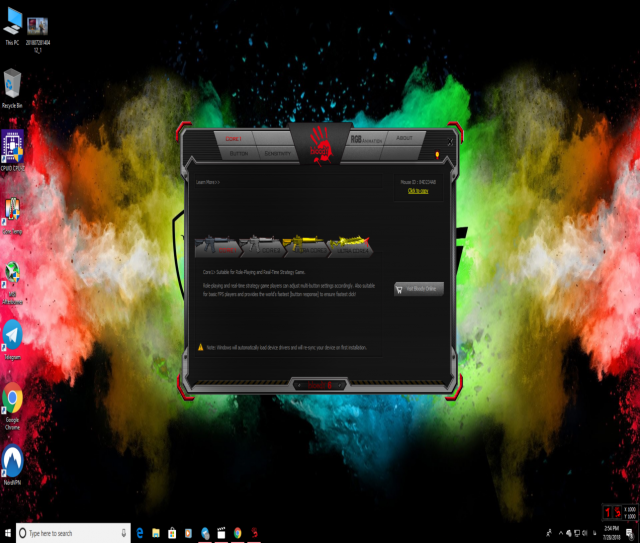Open the Learn More link

click(x=208, y=182)
